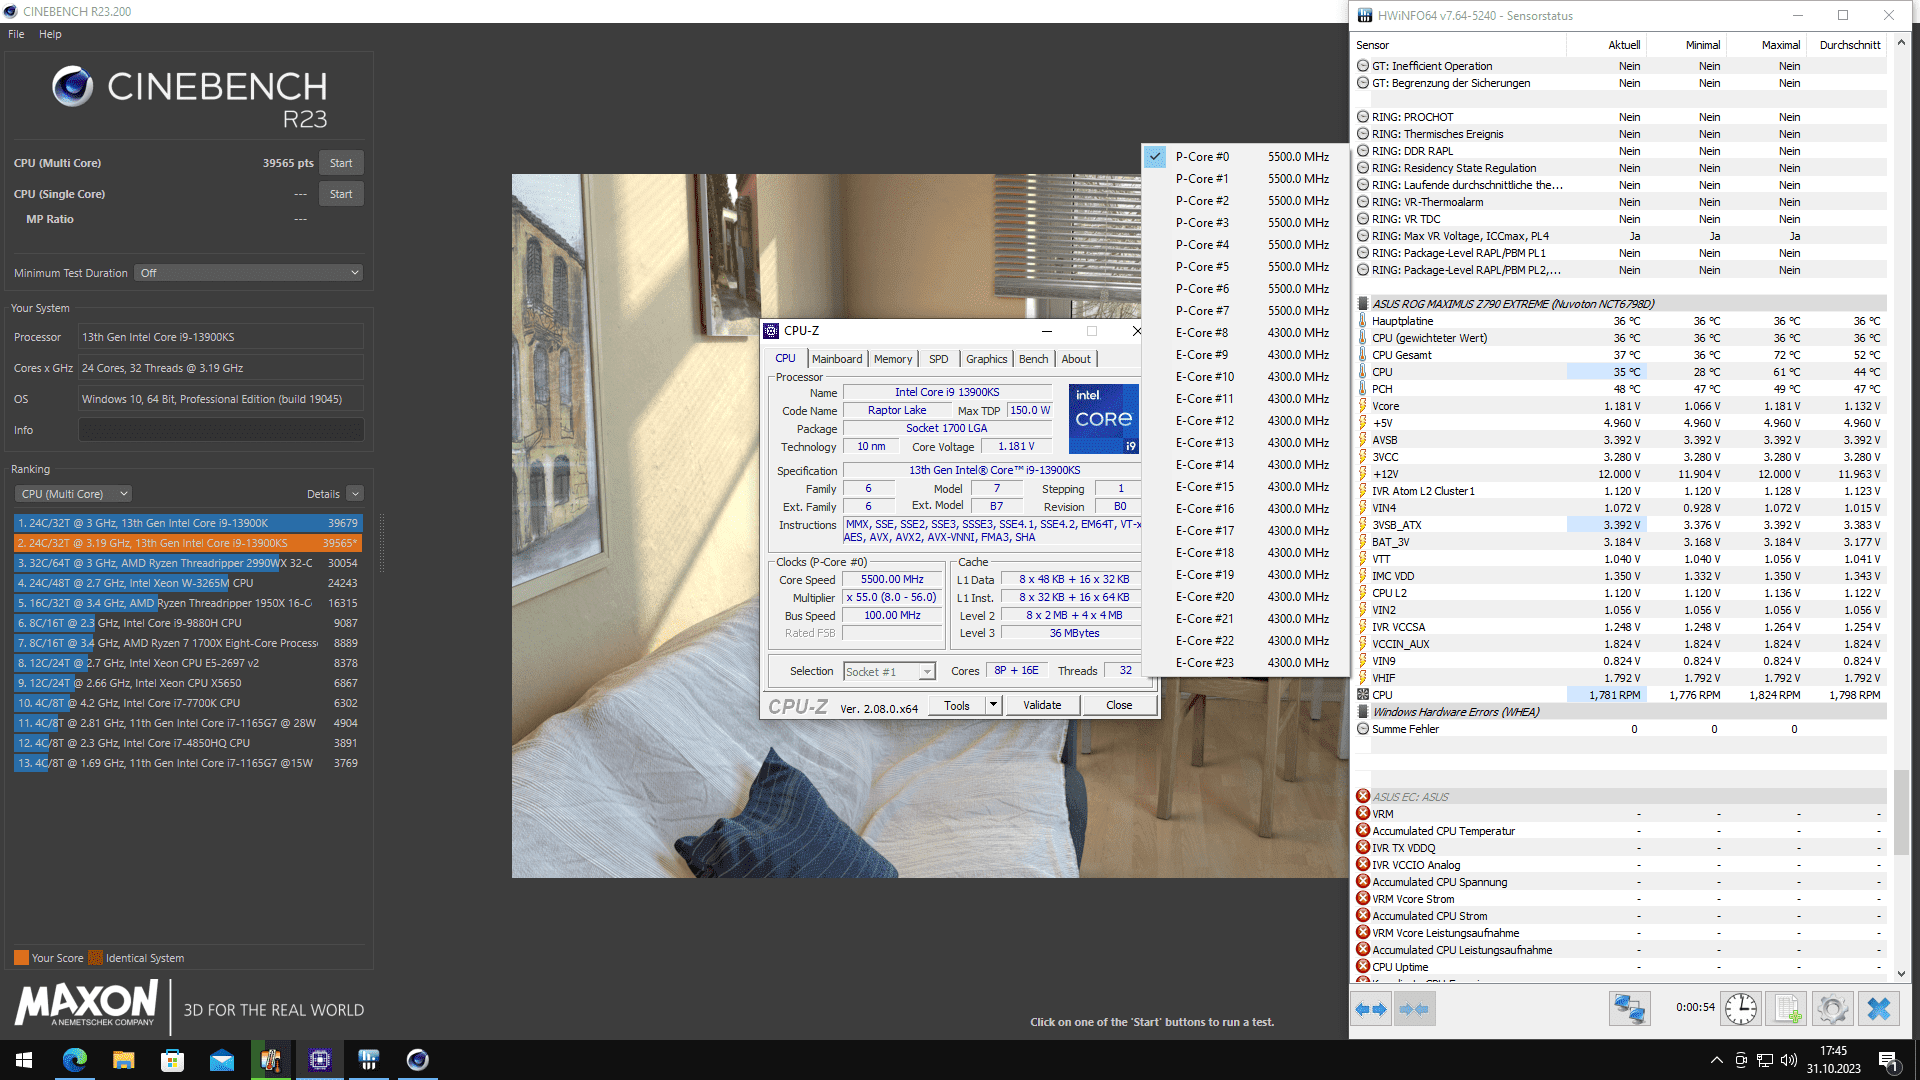Viewport: 1920px width, 1080px height.
Task: Switch to CPU-Z SPD tab
Action: click(x=938, y=359)
